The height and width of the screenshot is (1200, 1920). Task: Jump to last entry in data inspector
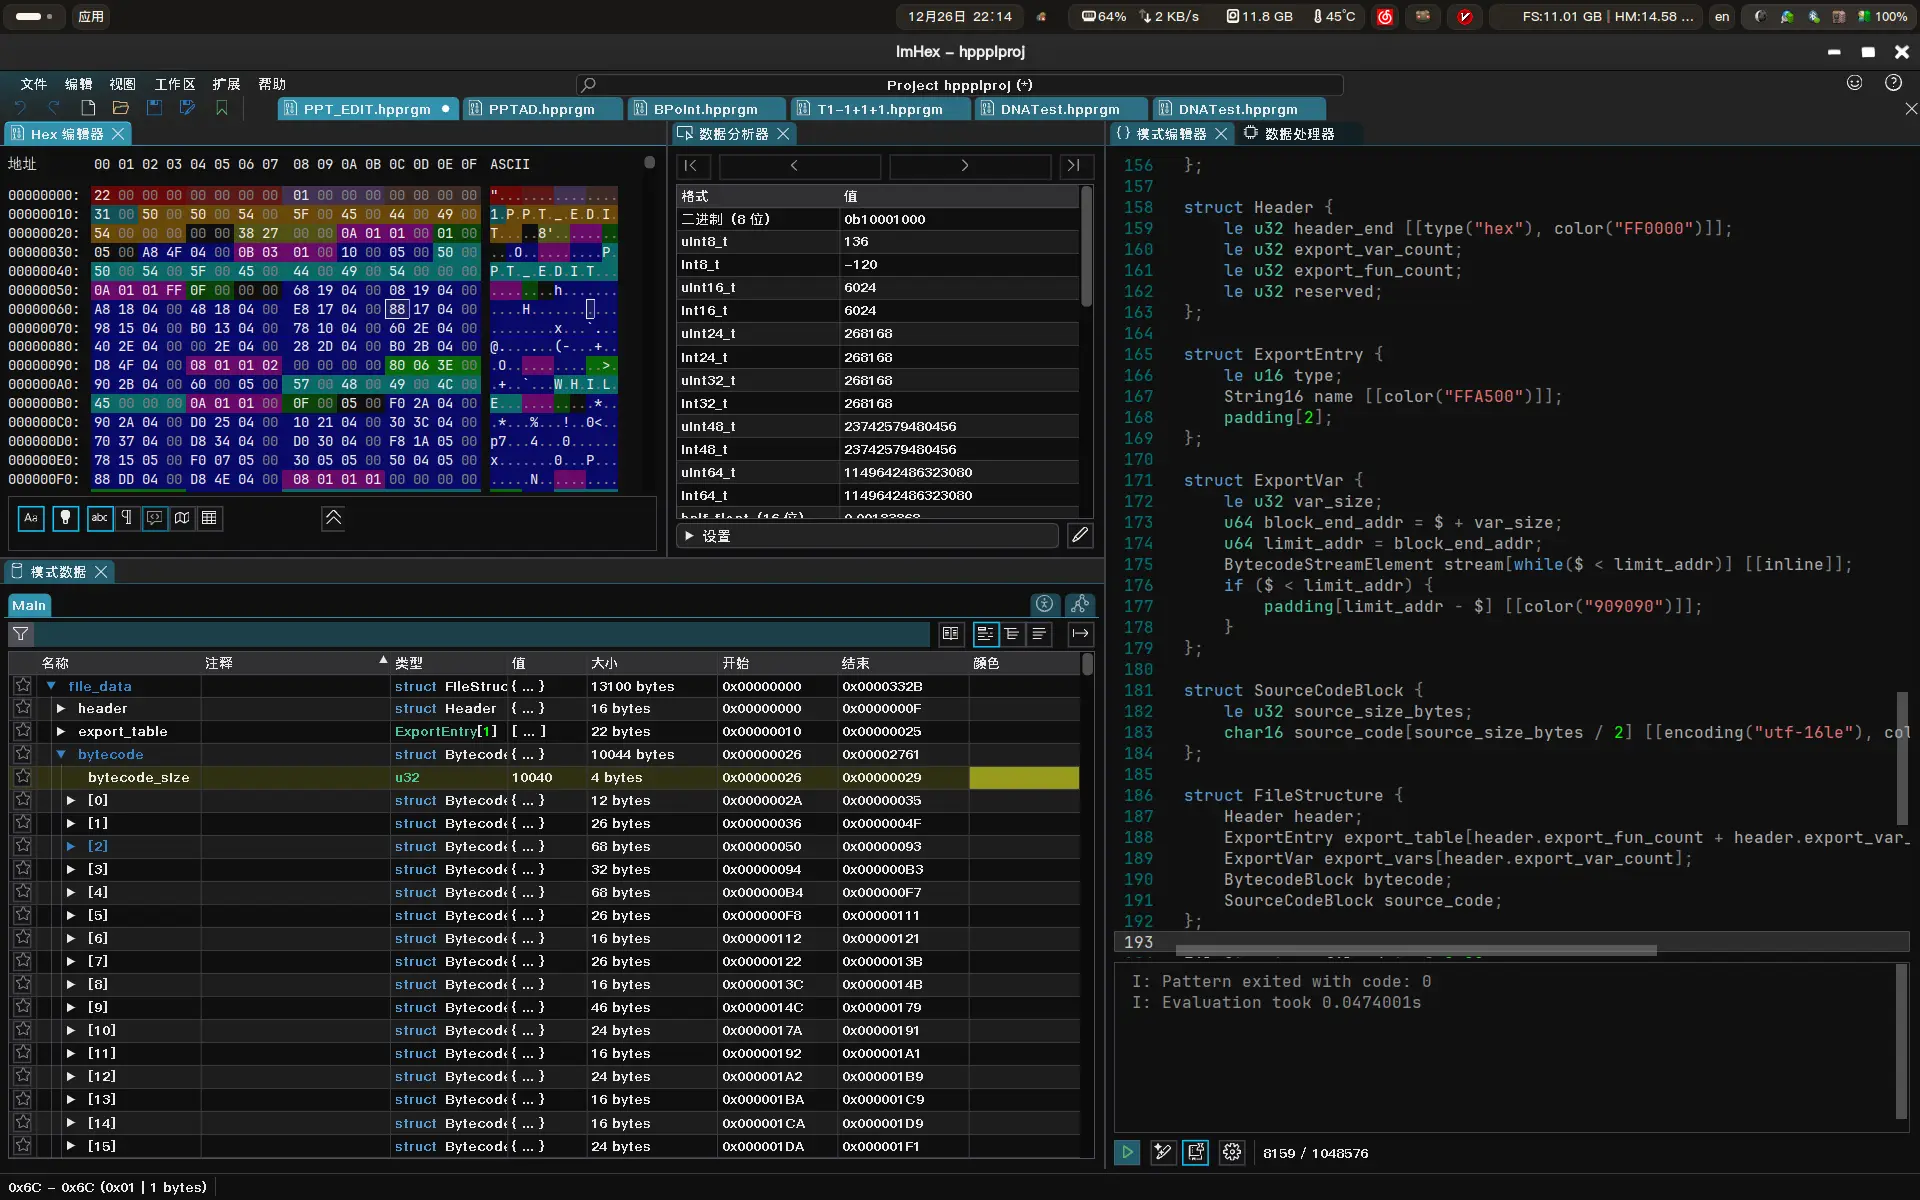1073,166
